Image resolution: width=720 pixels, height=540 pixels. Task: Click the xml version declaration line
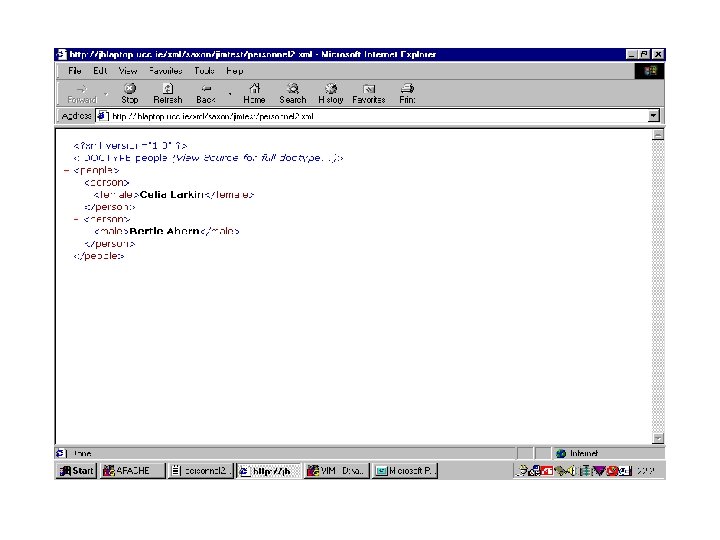pos(130,146)
